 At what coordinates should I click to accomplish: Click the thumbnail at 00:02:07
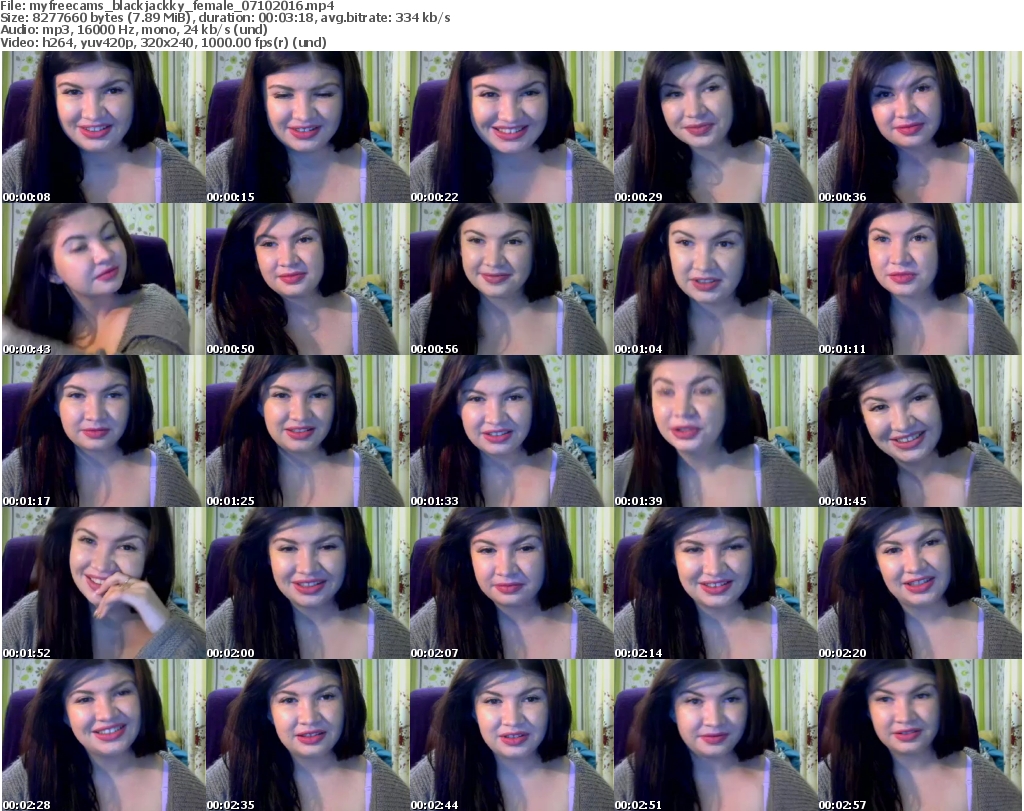click(511, 583)
